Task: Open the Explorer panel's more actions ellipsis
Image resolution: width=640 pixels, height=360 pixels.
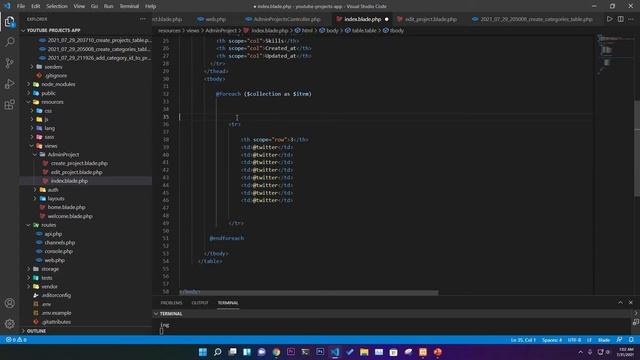Action: tap(142, 19)
